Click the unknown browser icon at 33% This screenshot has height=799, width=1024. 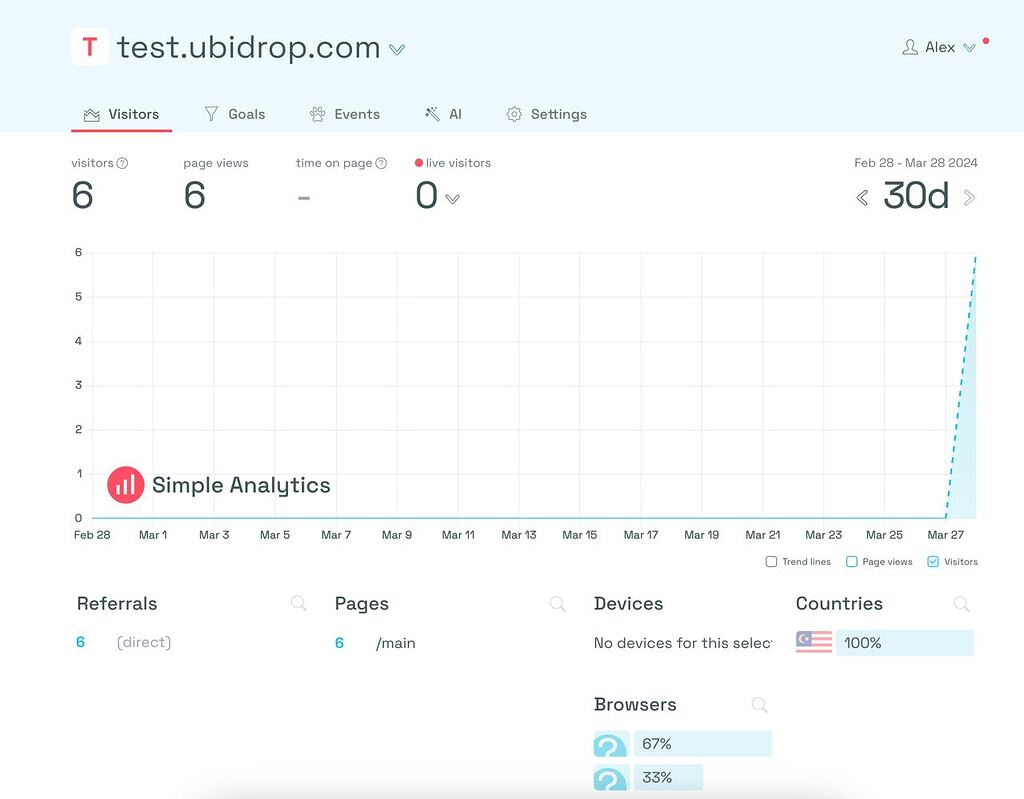click(611, 777)
